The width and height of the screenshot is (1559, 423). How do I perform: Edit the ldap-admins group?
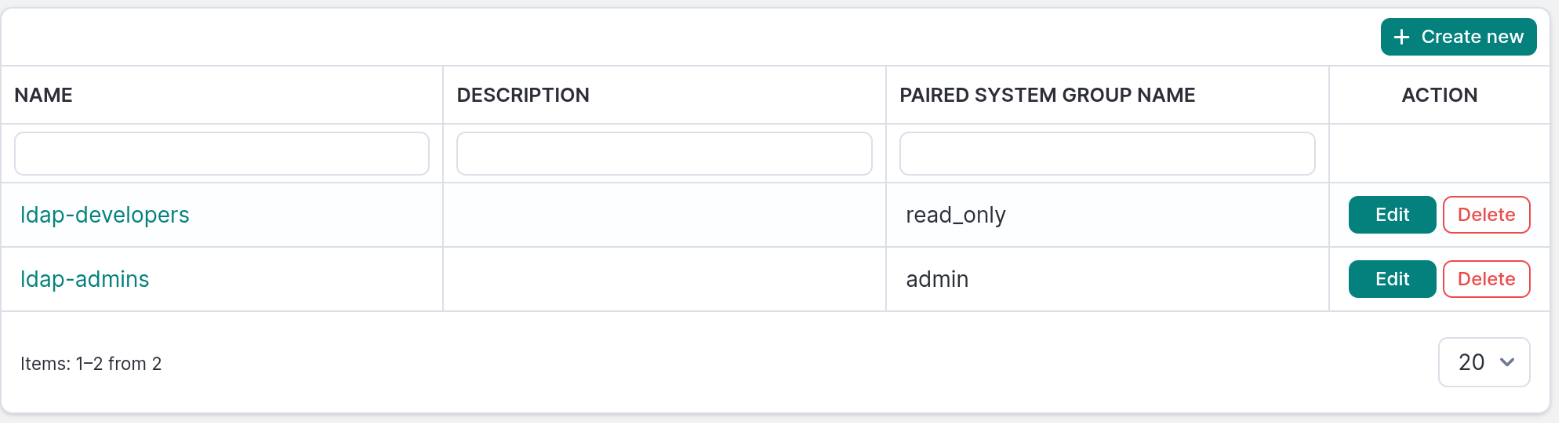point(1392,279)
